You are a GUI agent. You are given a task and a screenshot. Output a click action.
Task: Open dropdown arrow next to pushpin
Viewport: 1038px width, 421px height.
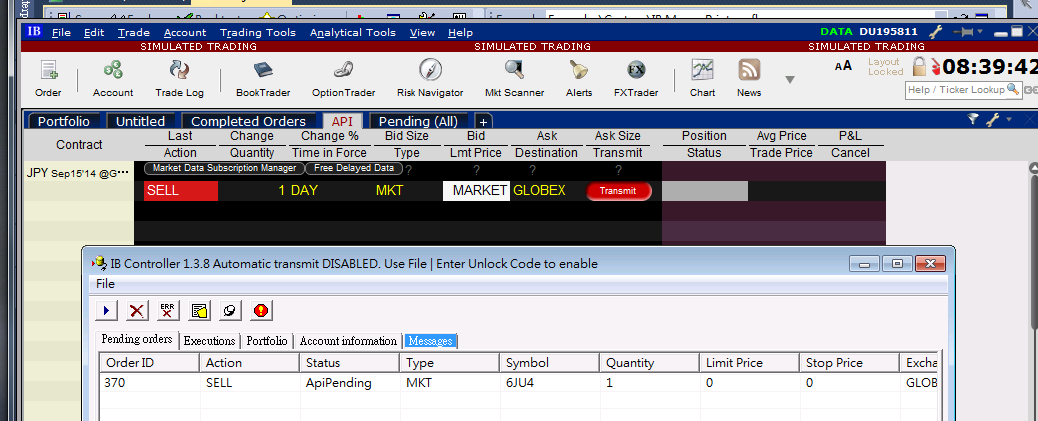[980, 32]
